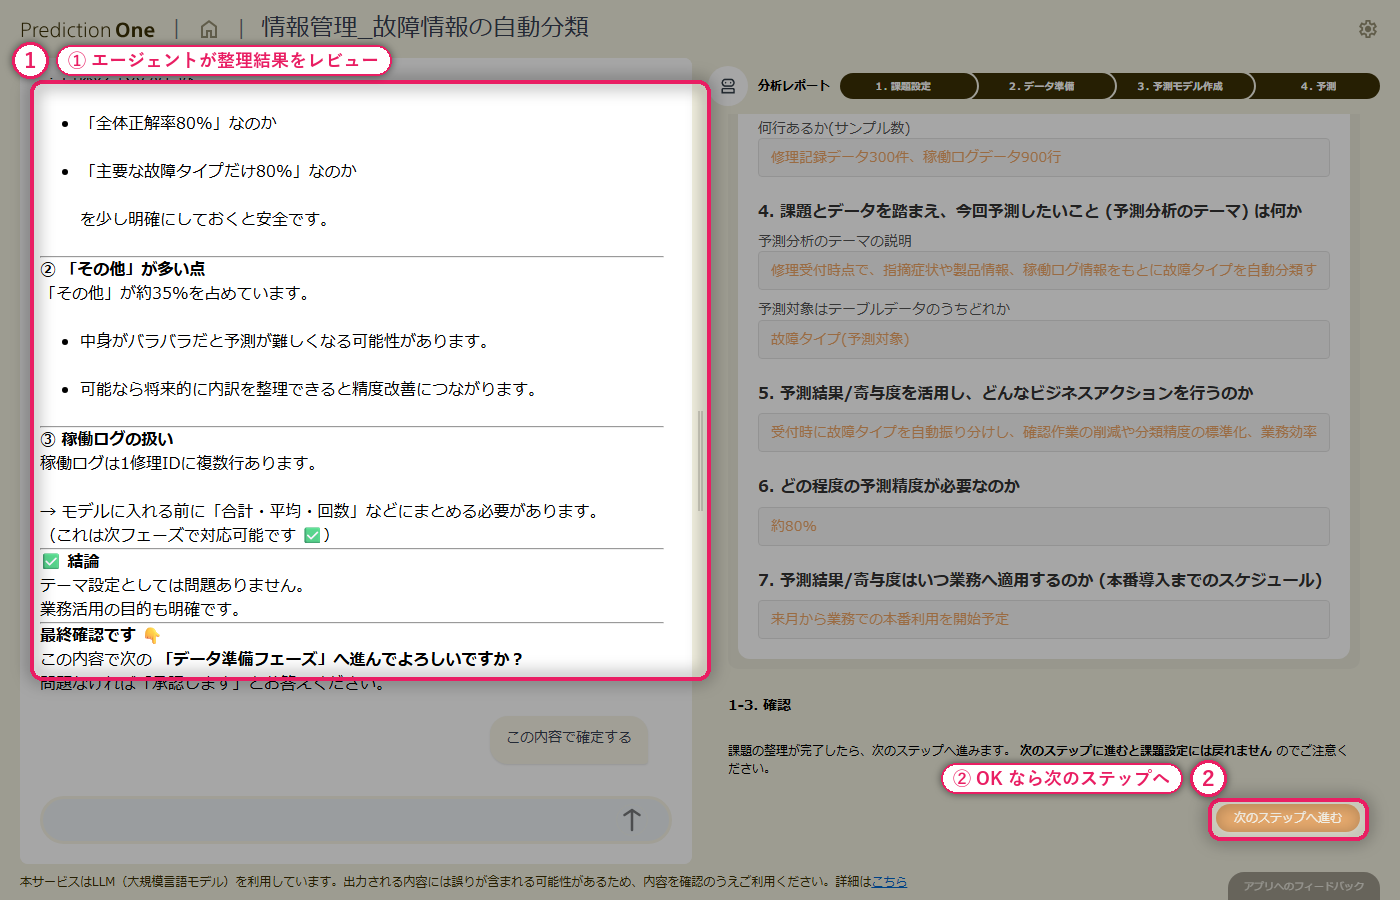The image size is (1400, 900).
Task: Click text 稼働ログは1修理IDに複数行あります。
Action: tap(180, 463)
